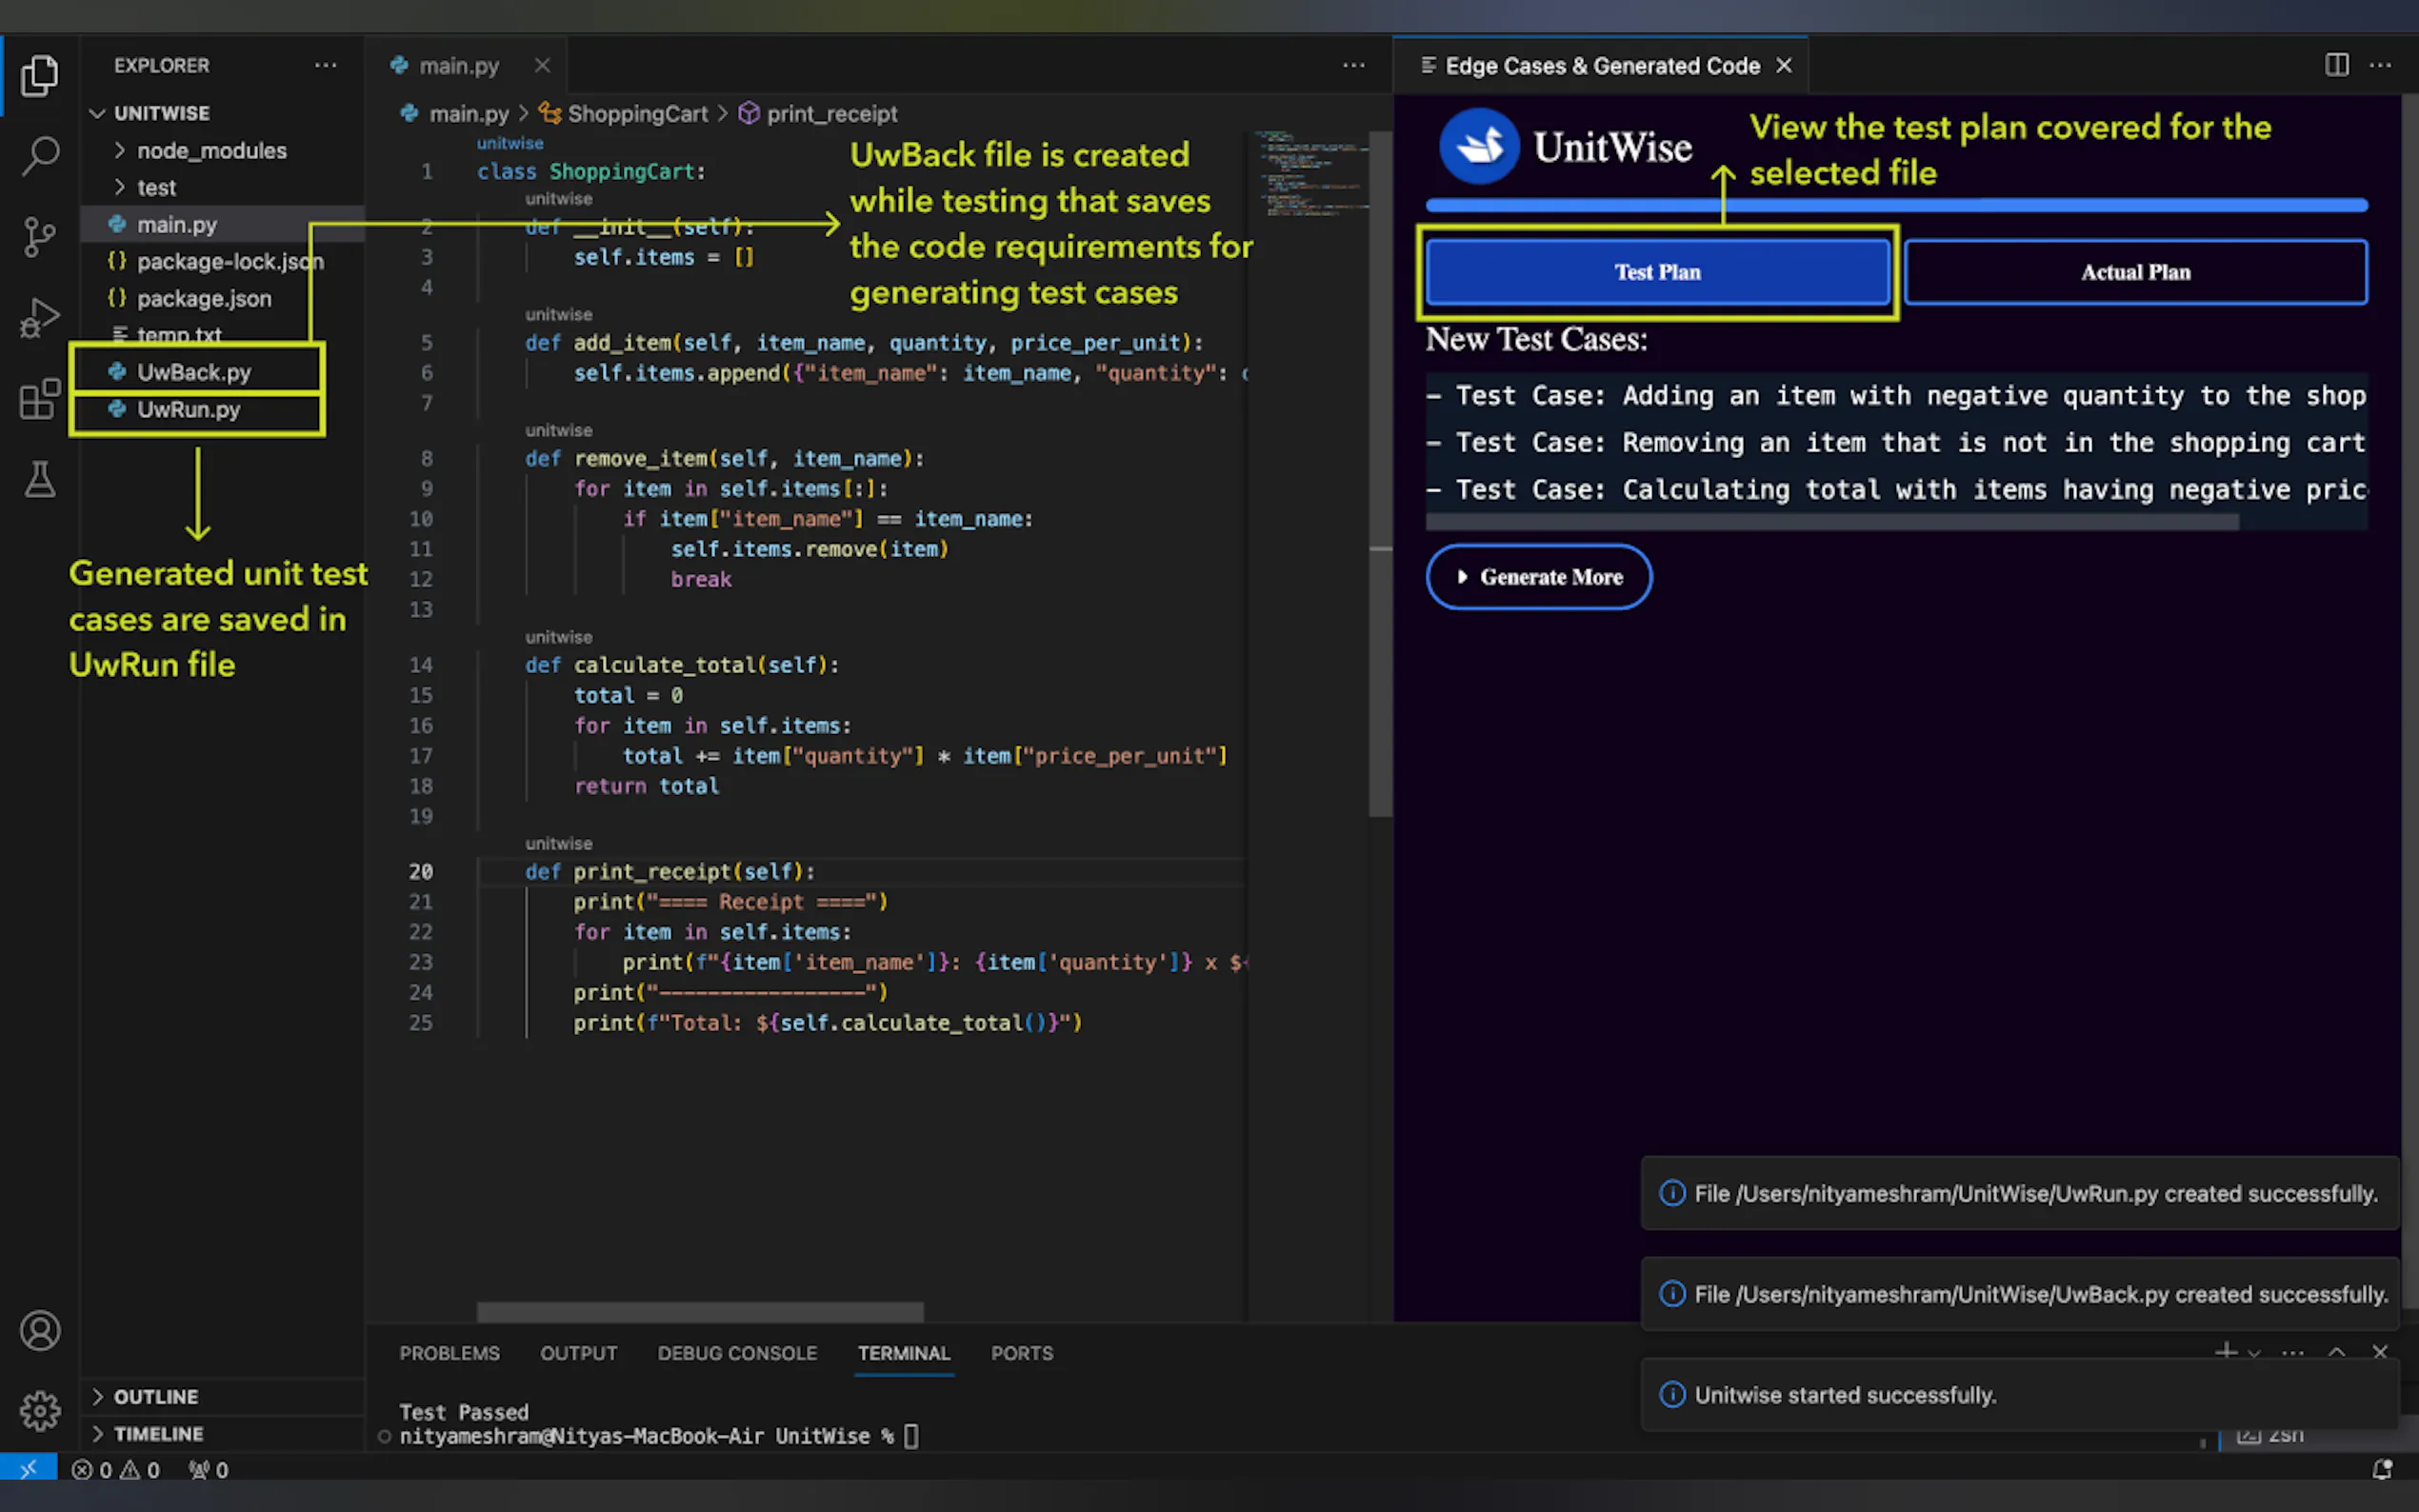This screenshot has width=2419, height=1512.
Task: Open the Run and Debug view
Action: (x=40, y=318)
